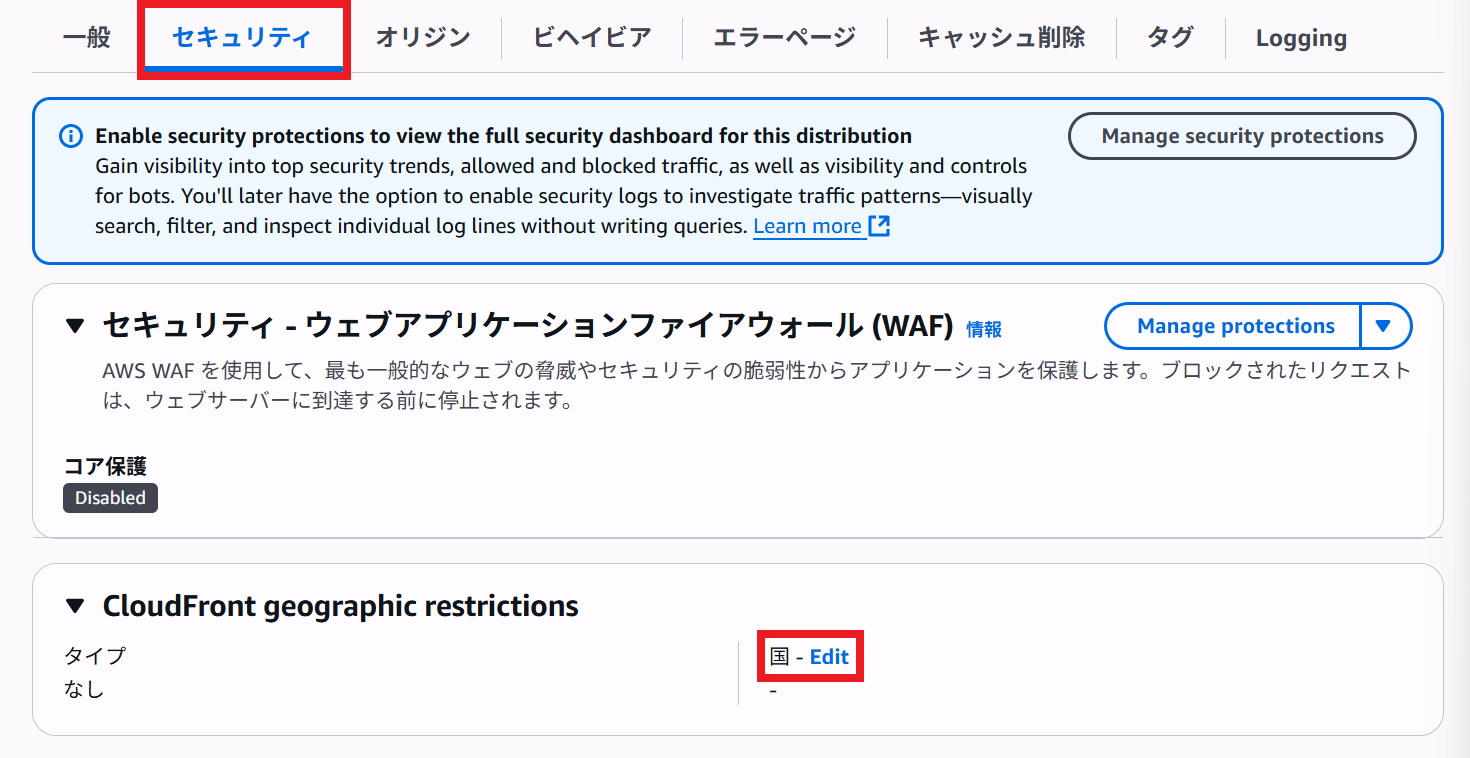Screen dimensions: 1470x758
Task: Select the タグ tab
Action: (1170, 38)
